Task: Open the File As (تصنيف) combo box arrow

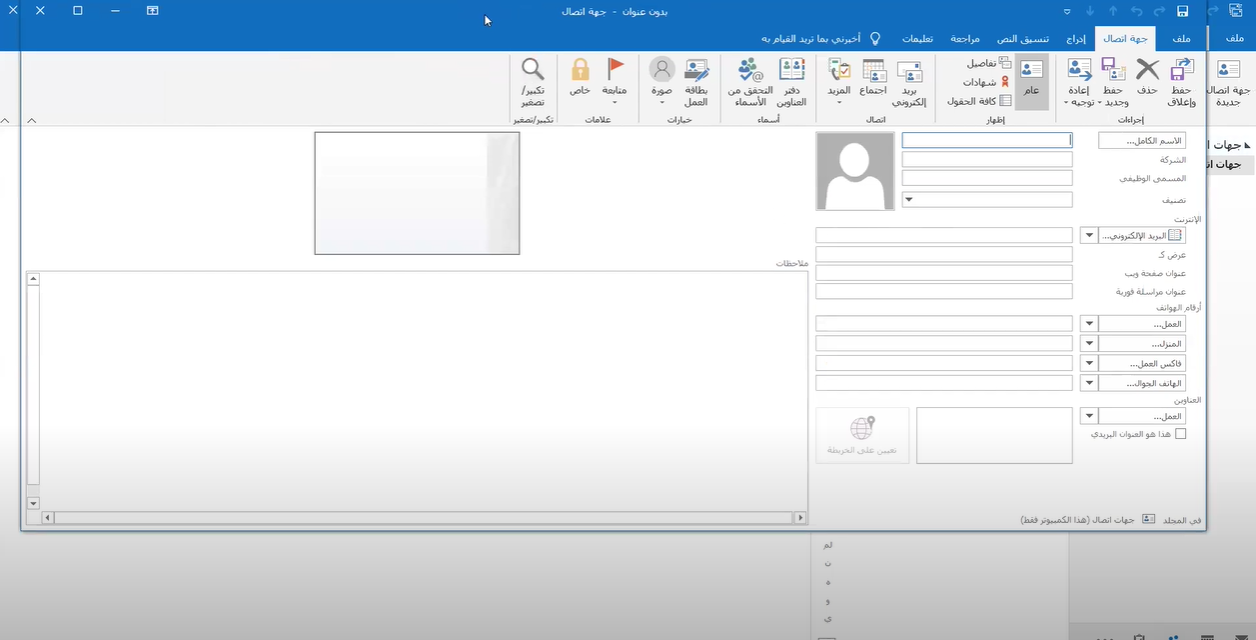Action: click(909, 199)
